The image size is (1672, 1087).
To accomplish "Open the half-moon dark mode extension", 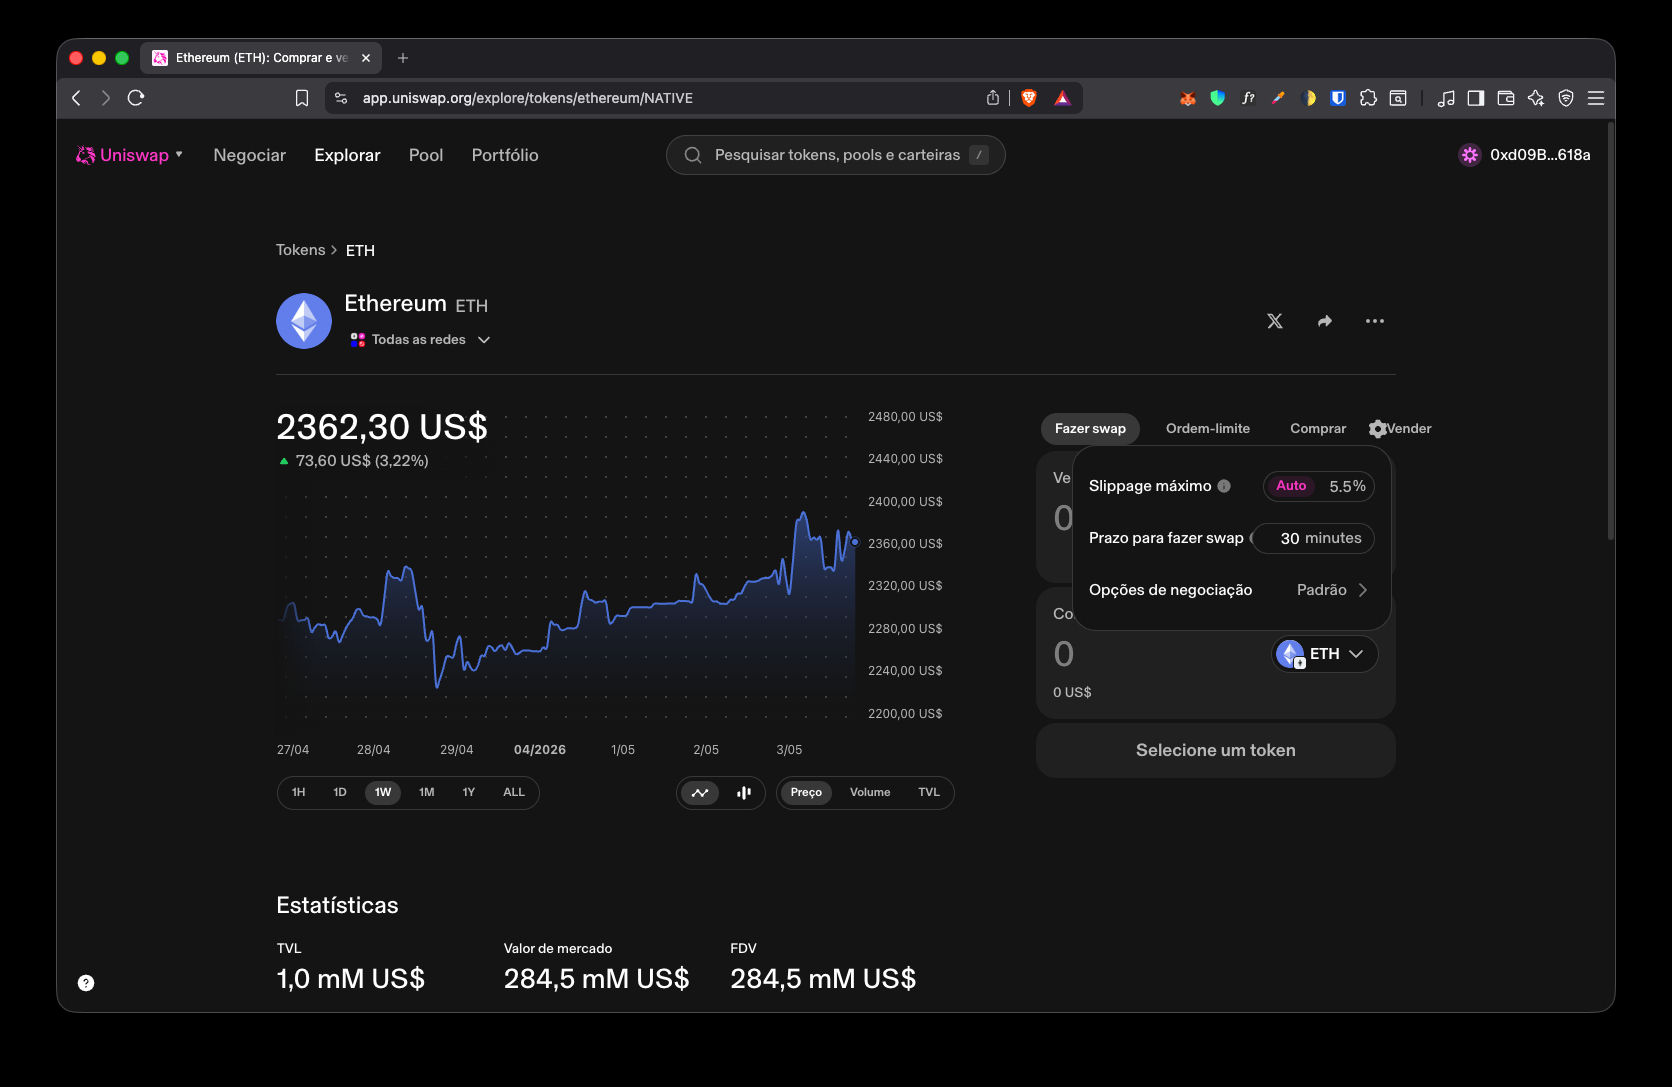I will coord(1308,98).
